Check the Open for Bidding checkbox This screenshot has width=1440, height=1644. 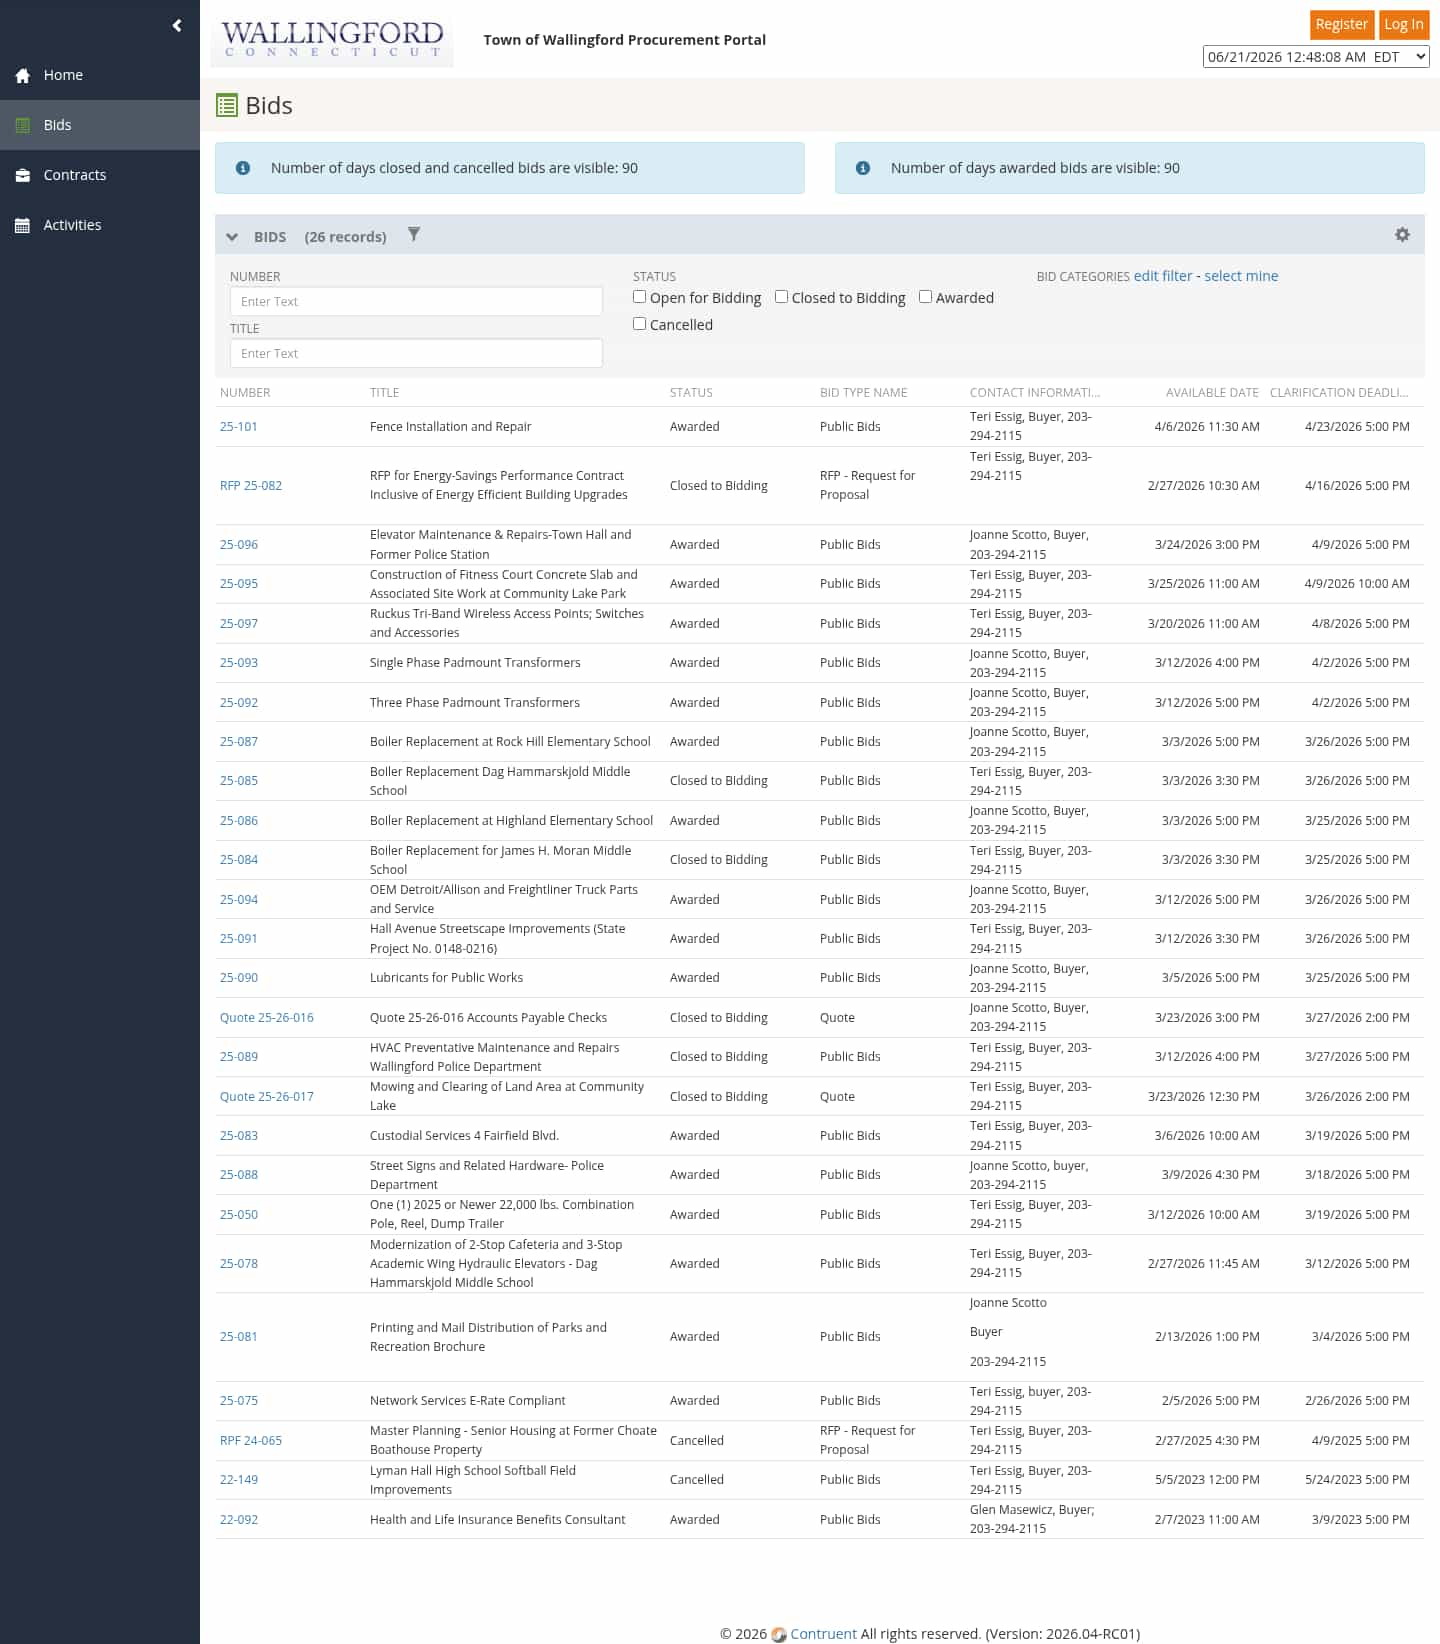point(640,297)
